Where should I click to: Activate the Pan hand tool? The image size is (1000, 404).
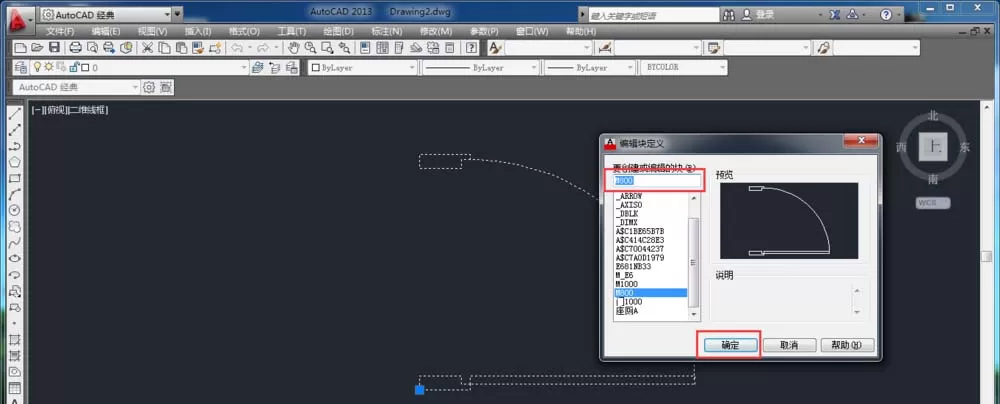point(294,47)
